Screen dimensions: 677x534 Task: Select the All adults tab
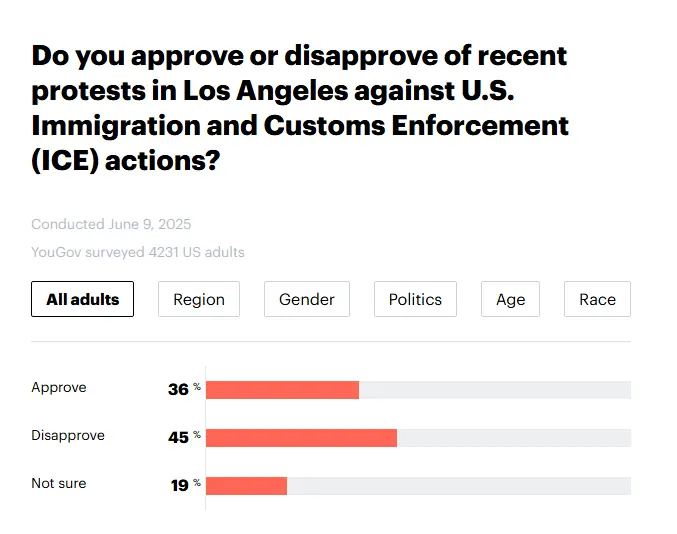pos(82,299)
